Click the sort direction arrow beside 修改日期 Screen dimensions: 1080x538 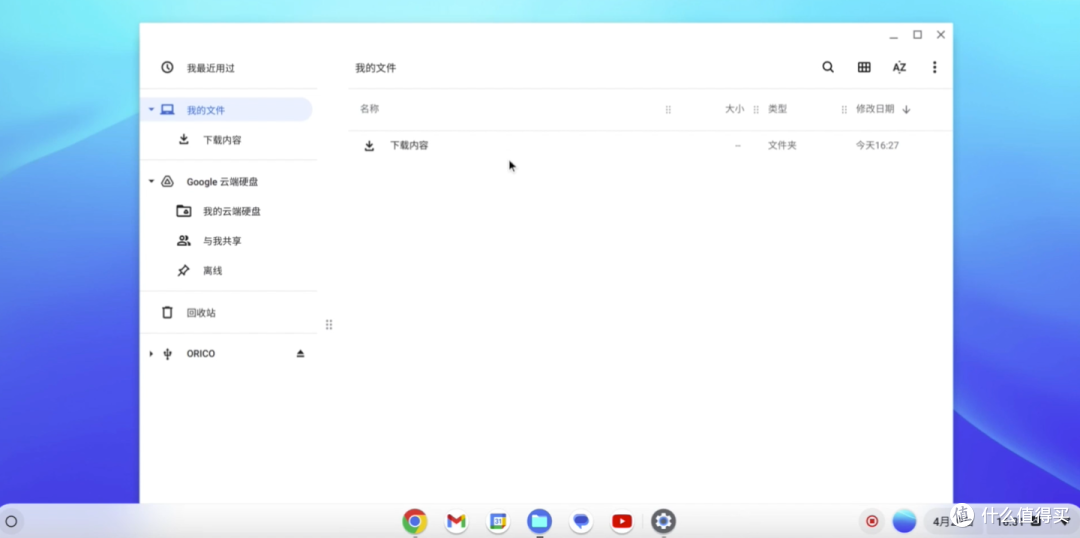pyautogui.click(x=906, y=110)
